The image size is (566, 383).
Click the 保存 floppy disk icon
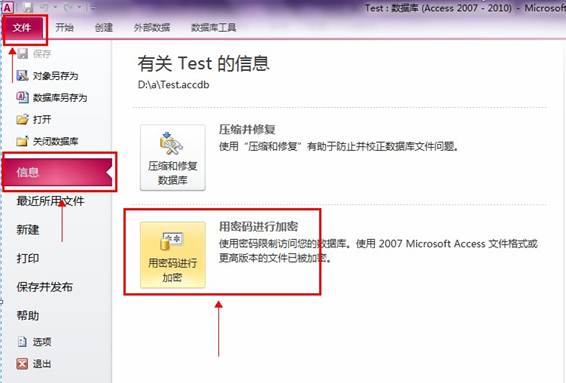click(x=22, y=54)
